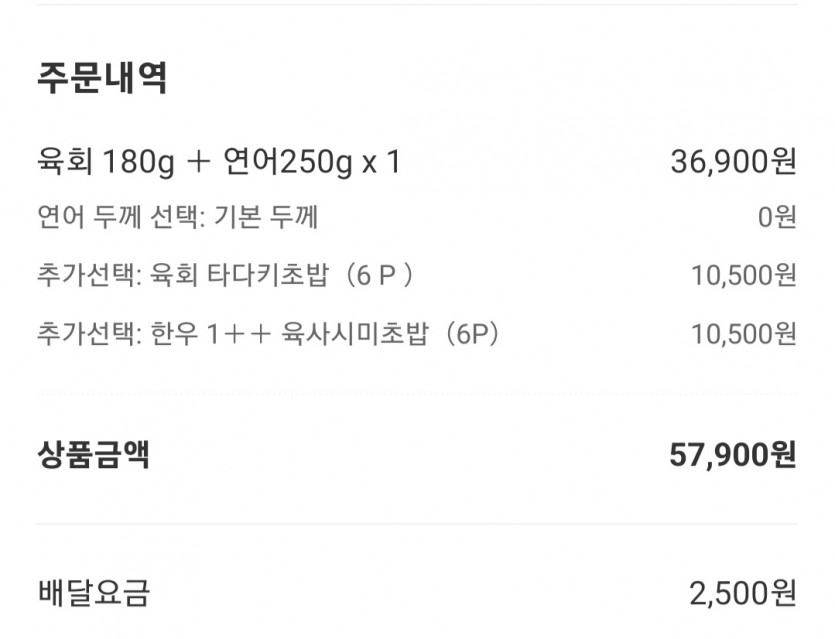The width and height of the screenshot is (835, 639).
Task: Tap the 추가선택 prefix on the 한우 line
Action: pyautogui.click(x=89, y=334)
